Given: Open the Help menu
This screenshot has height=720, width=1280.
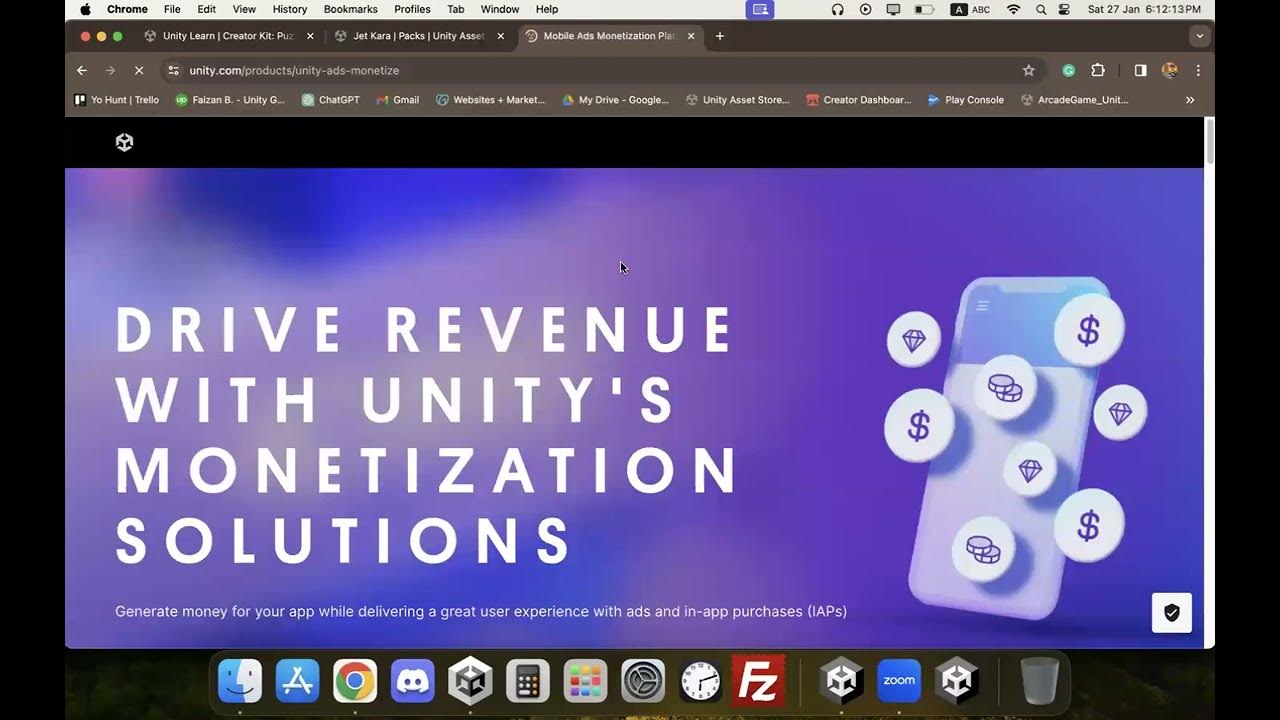Looking at the screenshot, I should coord(547,9).
